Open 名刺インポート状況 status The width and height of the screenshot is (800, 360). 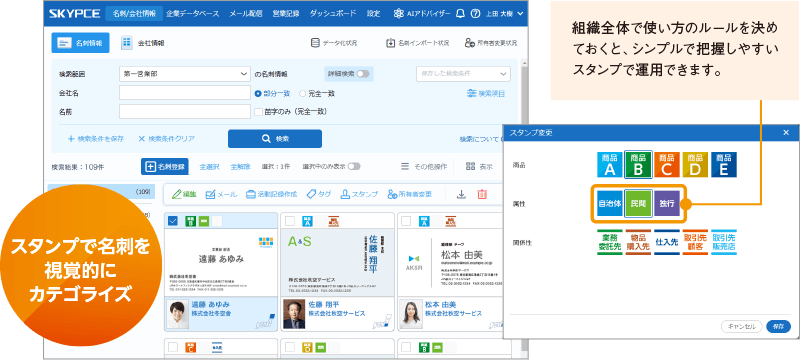point(417,43)
